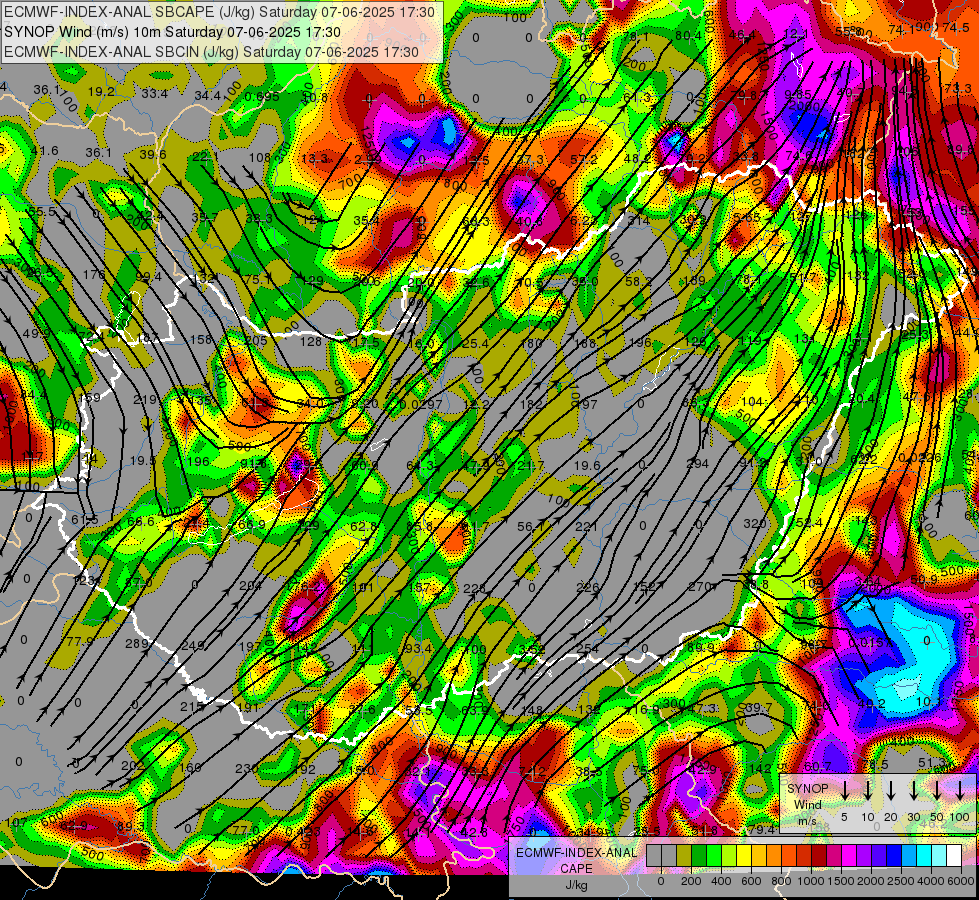Click map value 40.2
The width and height of the screenshot is (979, 900).
coord(872,703)
